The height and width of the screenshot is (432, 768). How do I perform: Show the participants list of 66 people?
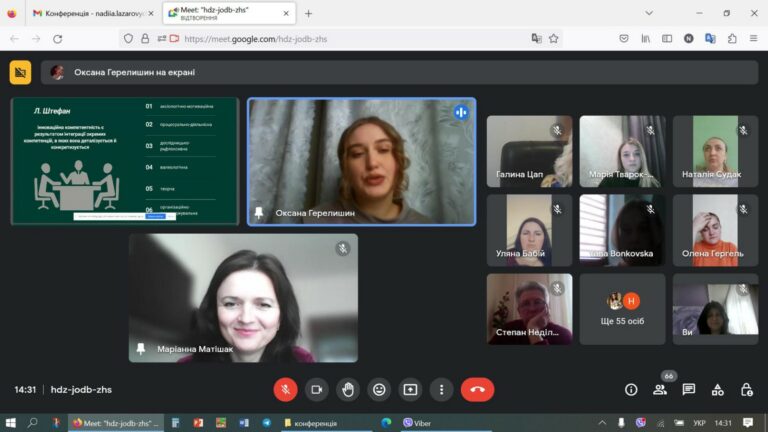(660, 390)
